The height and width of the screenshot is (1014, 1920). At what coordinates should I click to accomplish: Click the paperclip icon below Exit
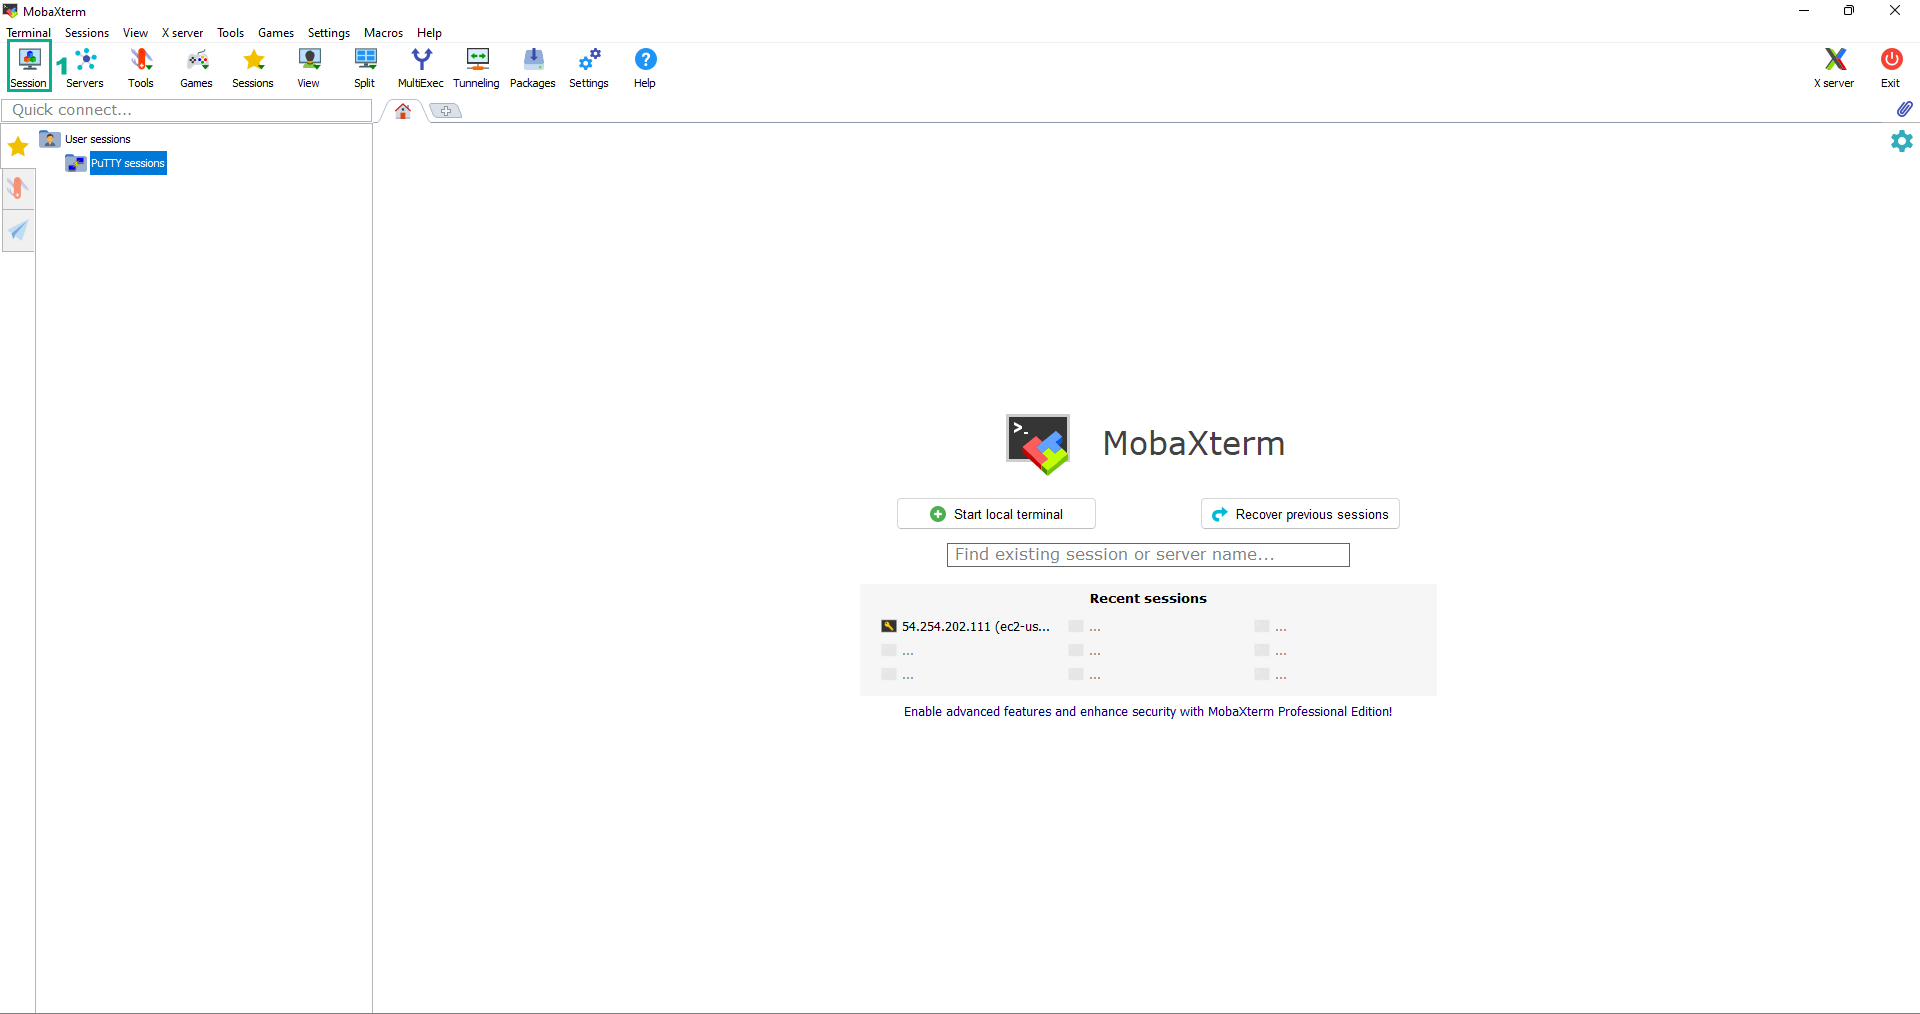point(1904,109)
